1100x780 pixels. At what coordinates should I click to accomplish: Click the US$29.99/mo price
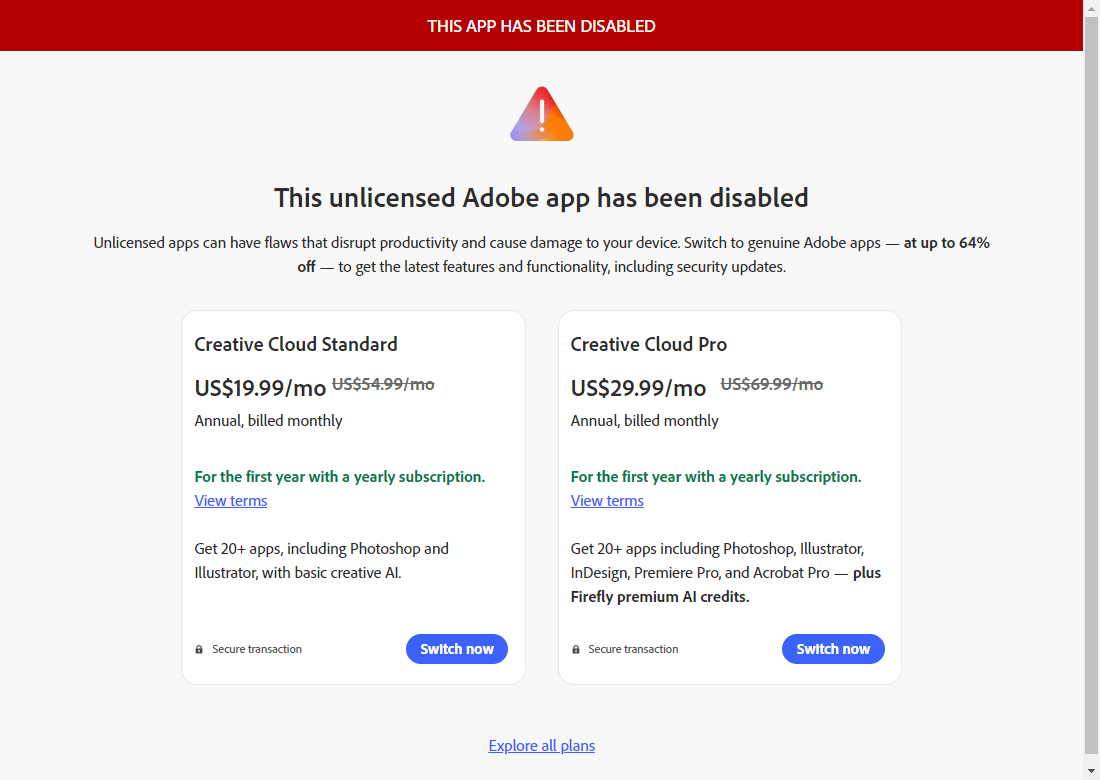[x=638, y=387]
